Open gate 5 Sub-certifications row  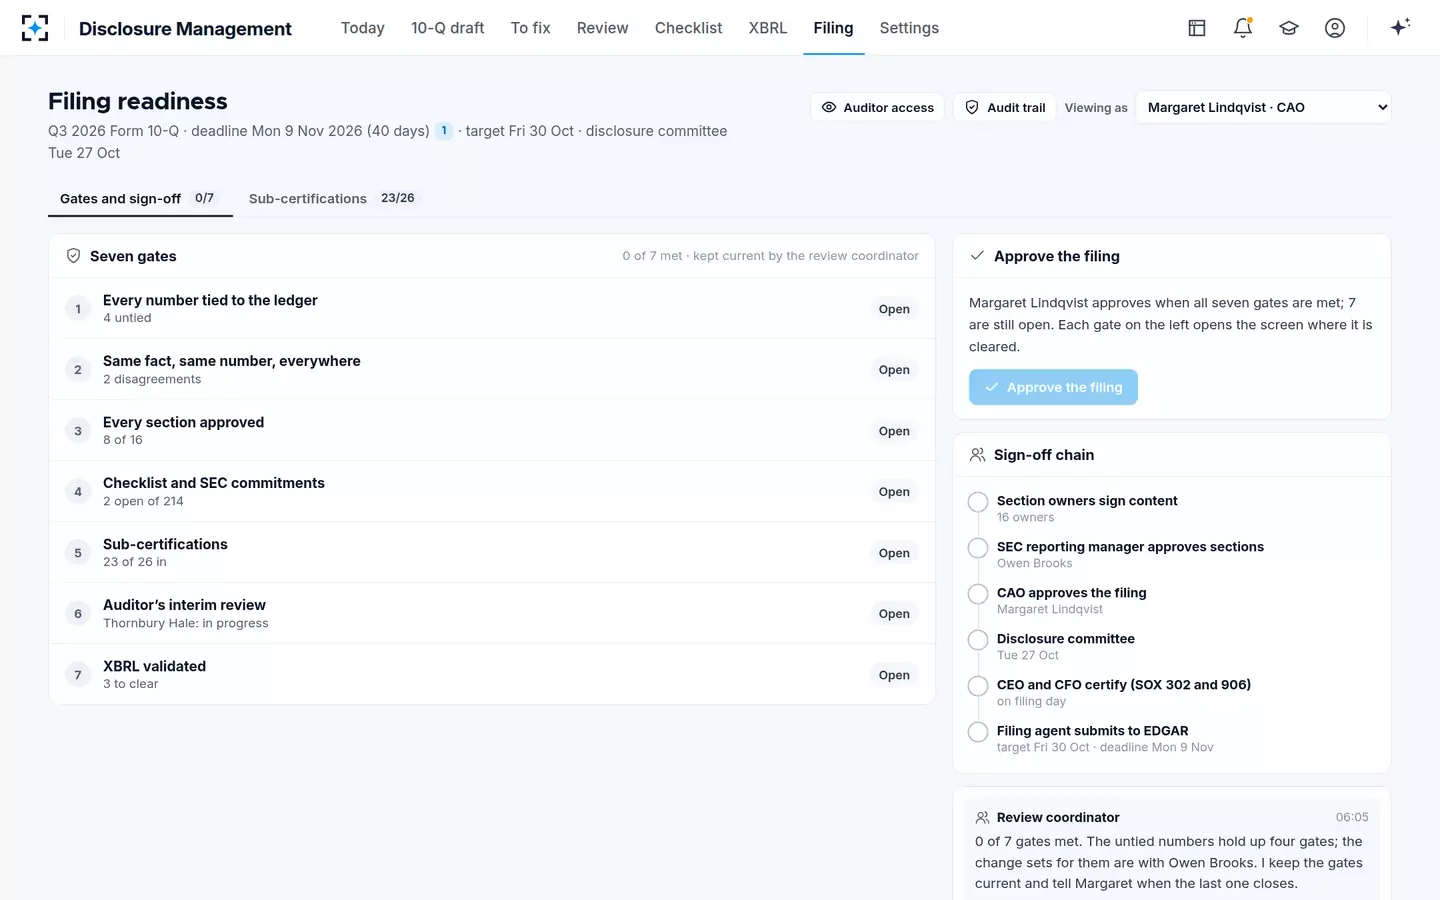pos(491,552)
